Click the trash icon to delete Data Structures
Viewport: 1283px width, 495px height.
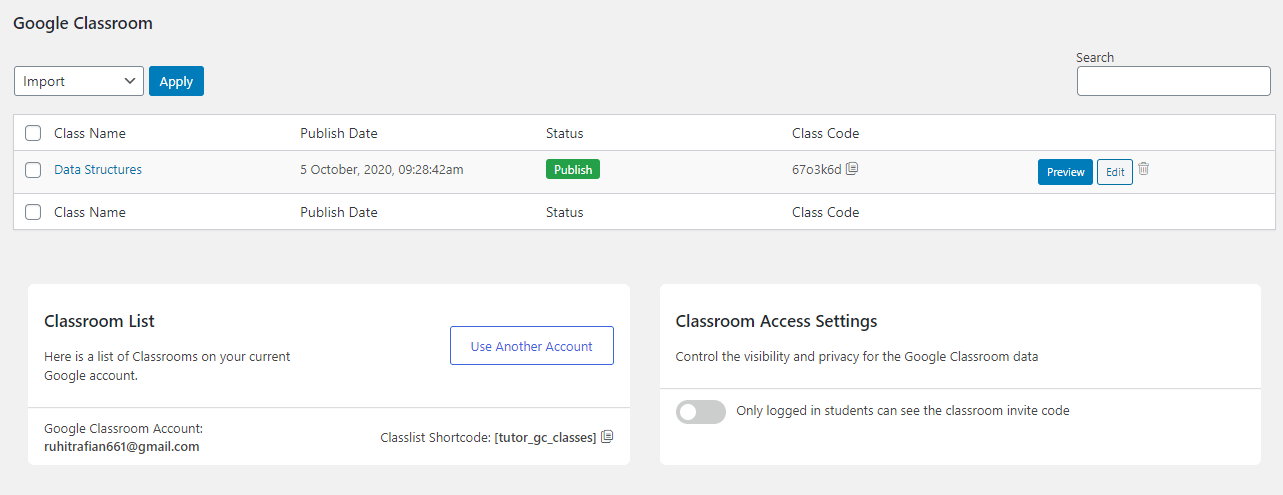(x=1144, y=169)
